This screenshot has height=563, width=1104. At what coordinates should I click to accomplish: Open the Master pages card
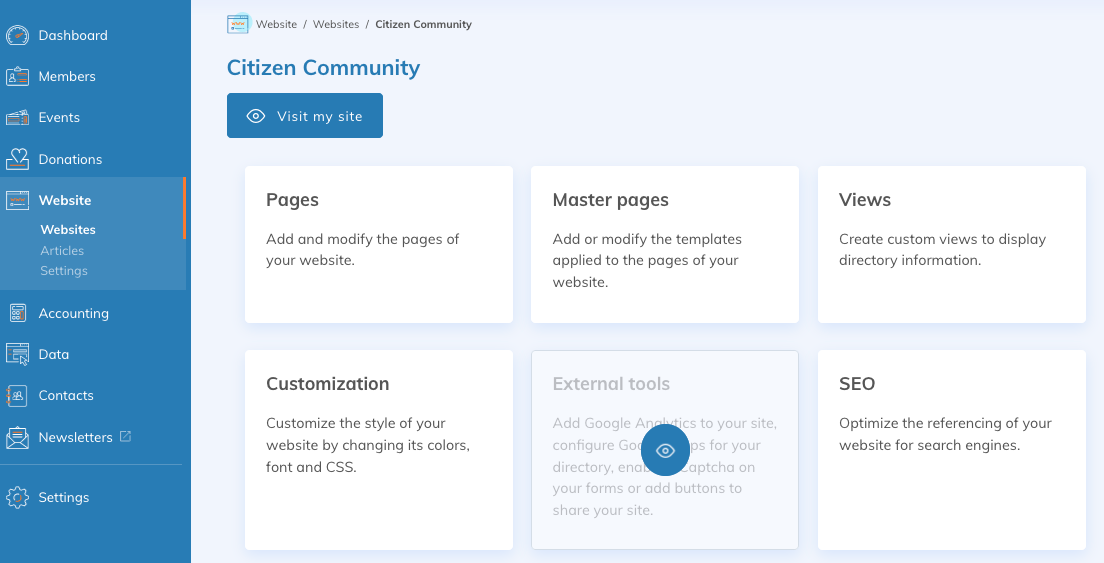[664, 244]
